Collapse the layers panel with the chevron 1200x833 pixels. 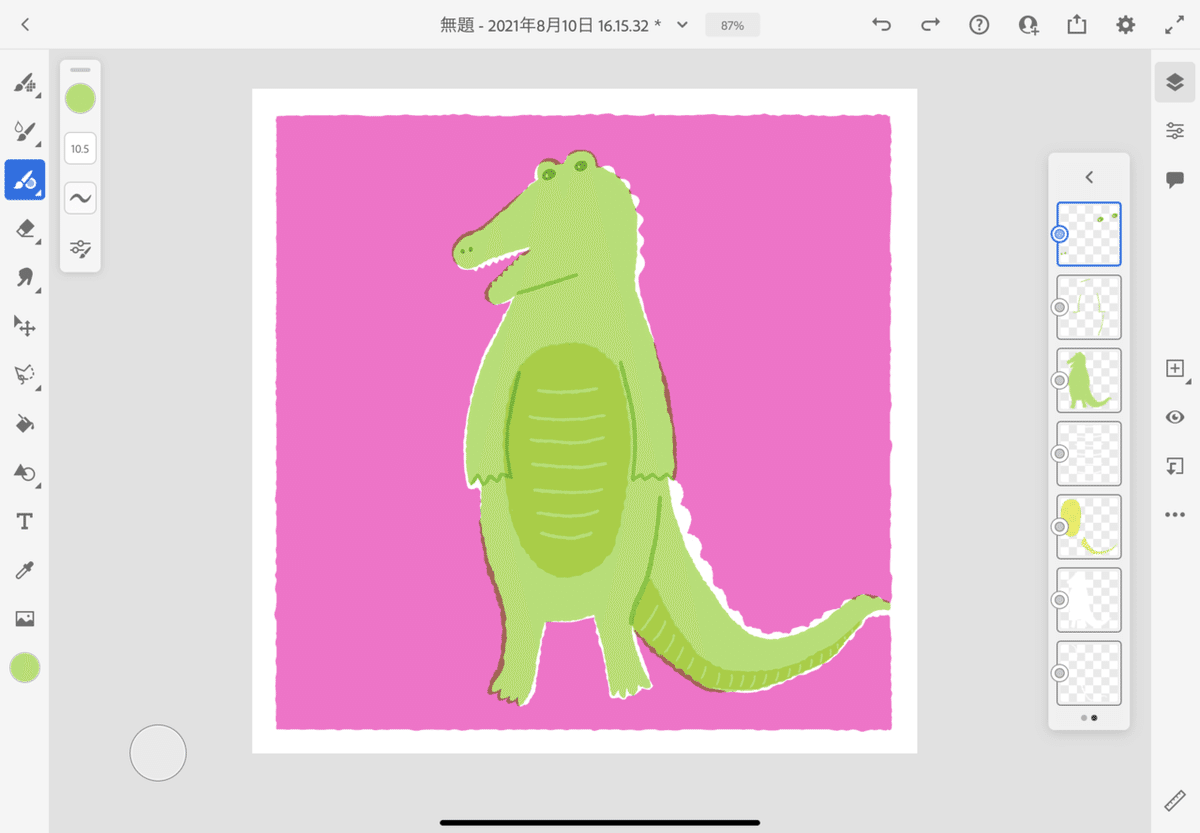click(x=1088, y=177)
